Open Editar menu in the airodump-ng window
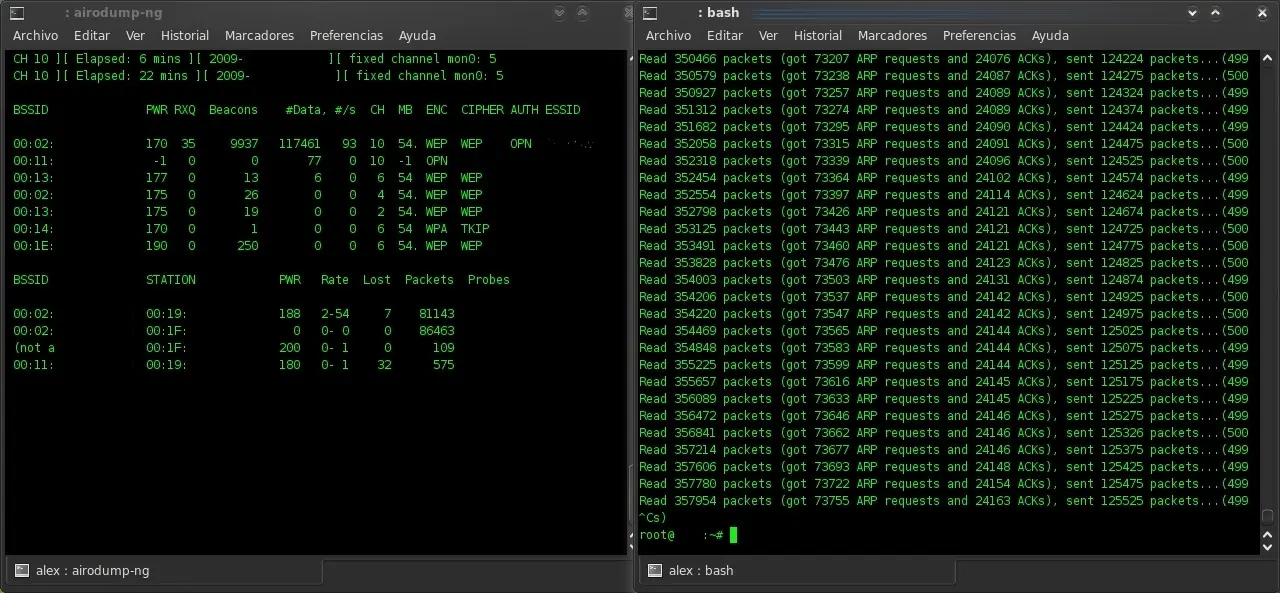This screenshot has height=593, width=1280. pos(92,35)
